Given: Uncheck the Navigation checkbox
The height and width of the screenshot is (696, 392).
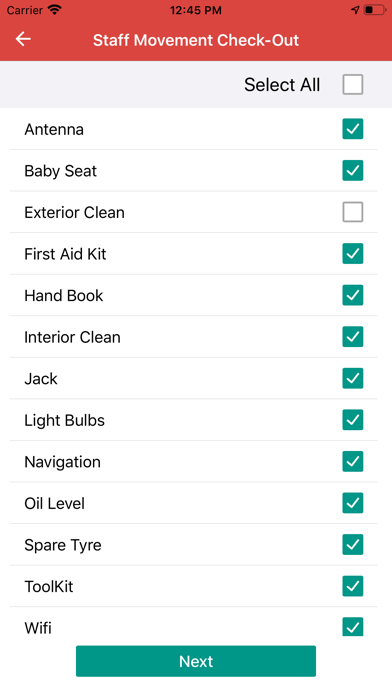Looking at the screenshot, I should pyautogui.click(x=352, y=462).
